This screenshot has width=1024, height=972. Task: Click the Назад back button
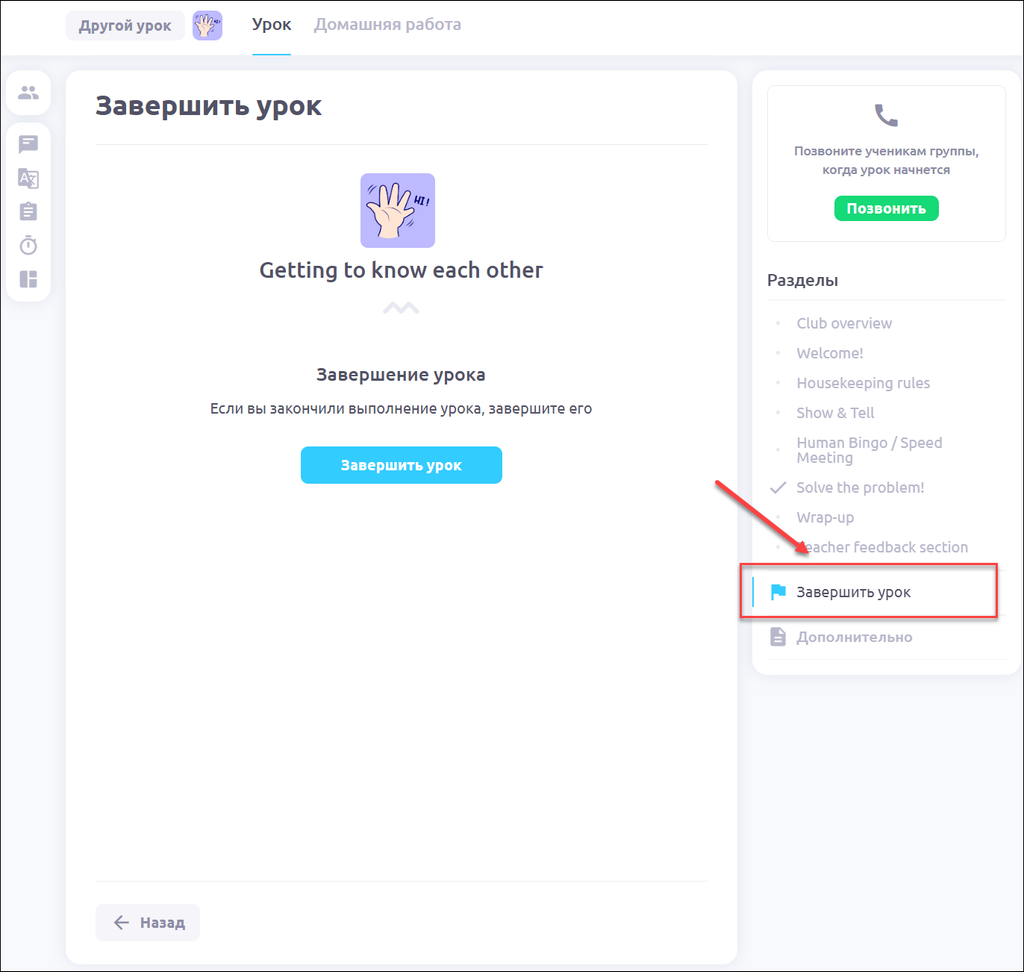tap(148, 922)
